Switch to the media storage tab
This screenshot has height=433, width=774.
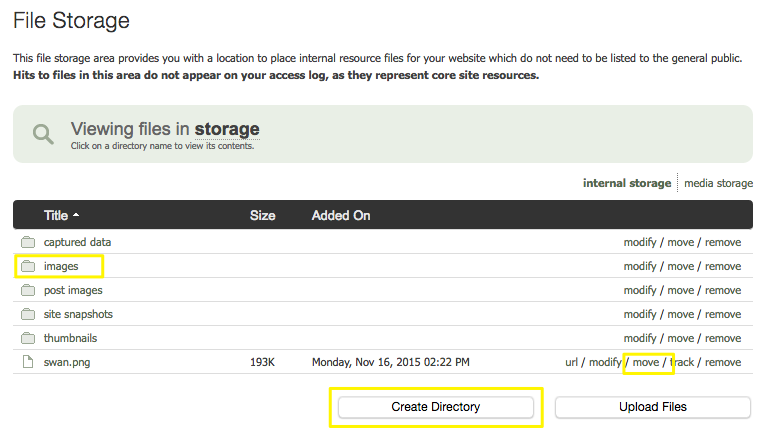(718, 183)
